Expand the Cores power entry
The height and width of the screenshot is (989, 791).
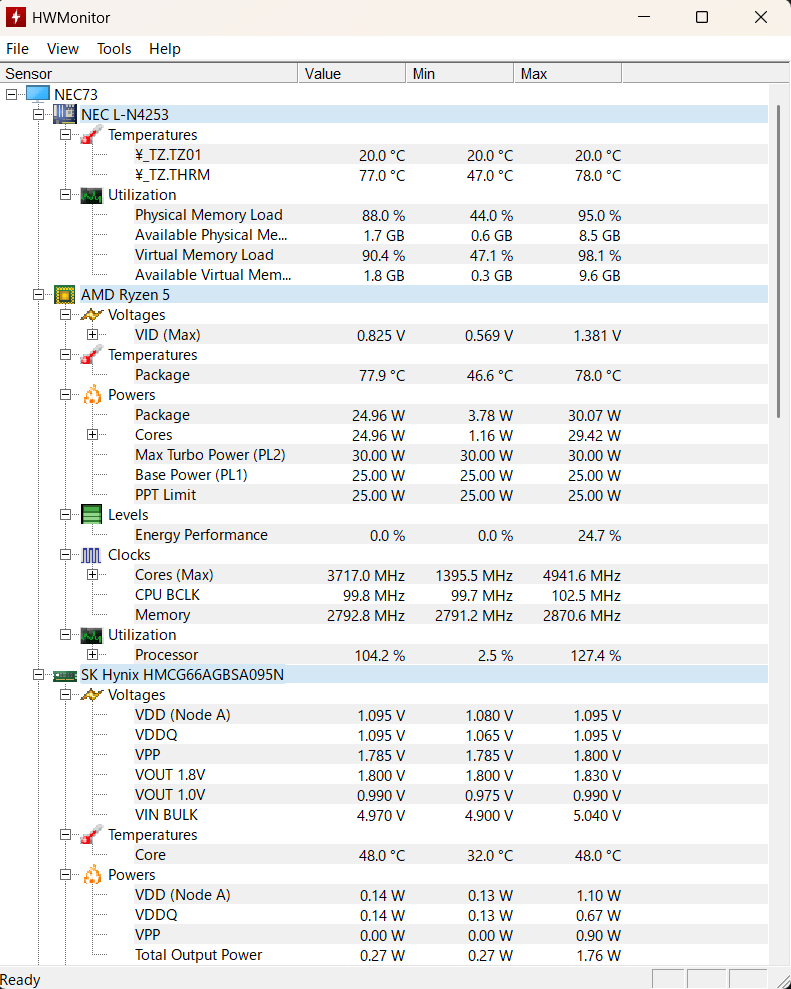pyautogui.click(x=92, y=435)
